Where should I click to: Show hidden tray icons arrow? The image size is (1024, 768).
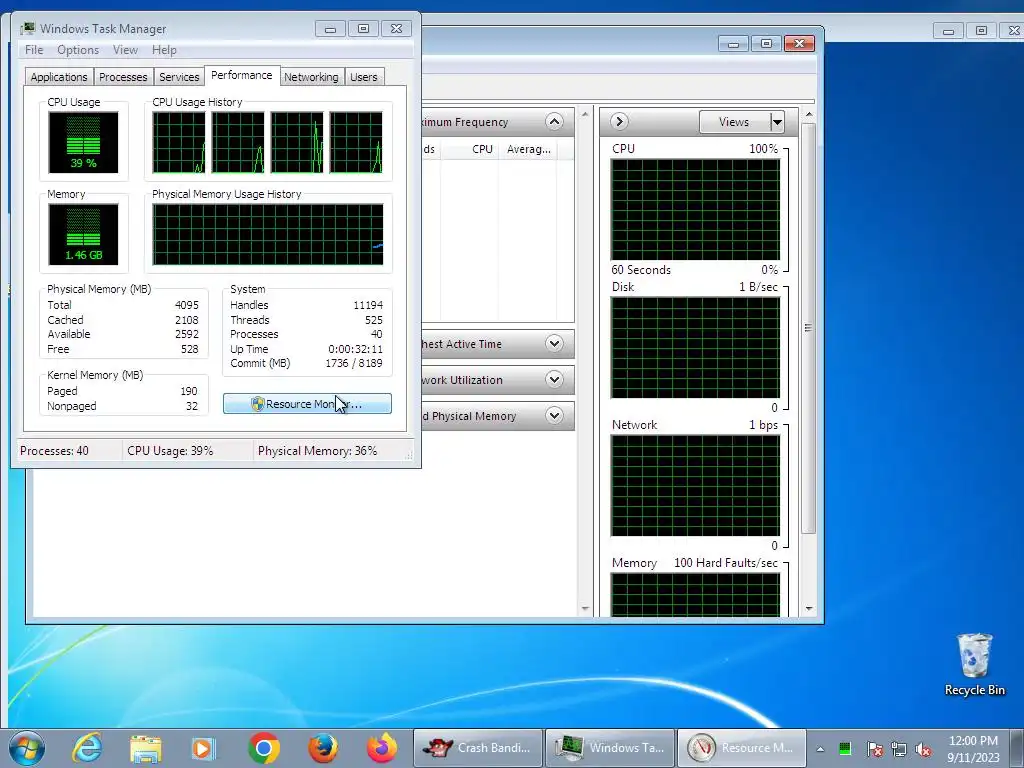pyautogui.click(x=820, y=749)
